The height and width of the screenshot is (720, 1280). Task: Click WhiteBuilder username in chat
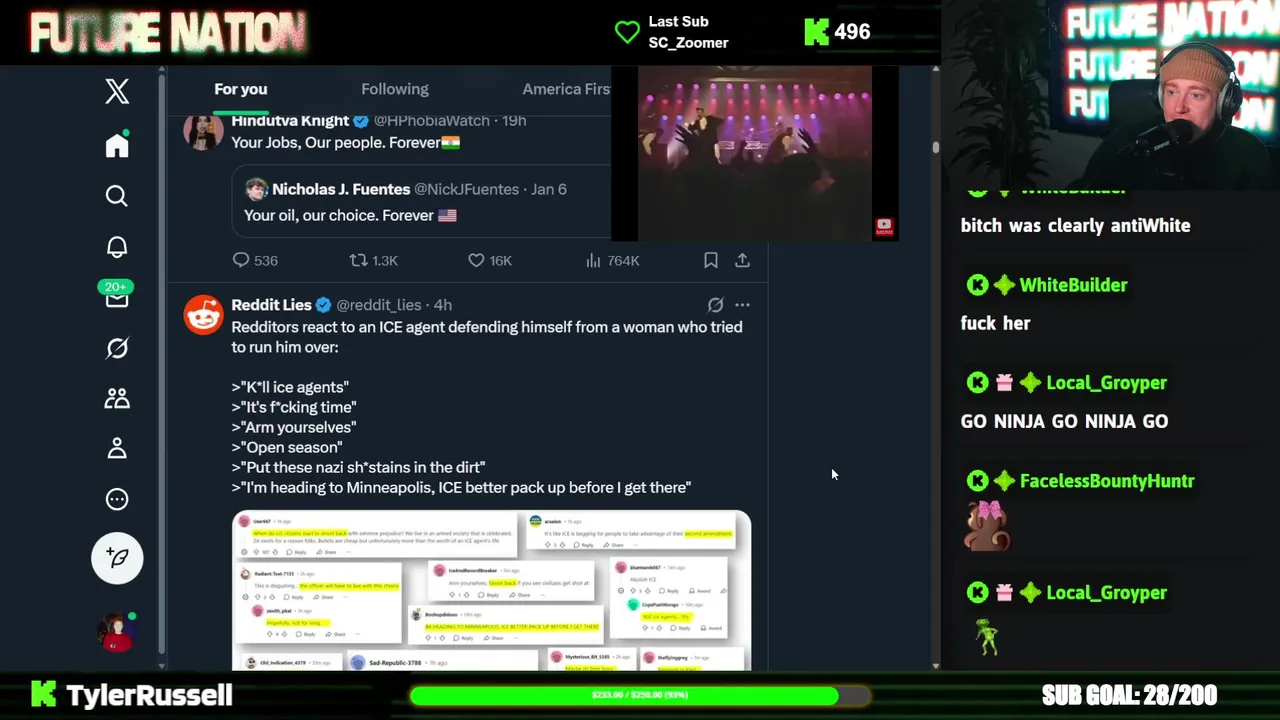1073,285
